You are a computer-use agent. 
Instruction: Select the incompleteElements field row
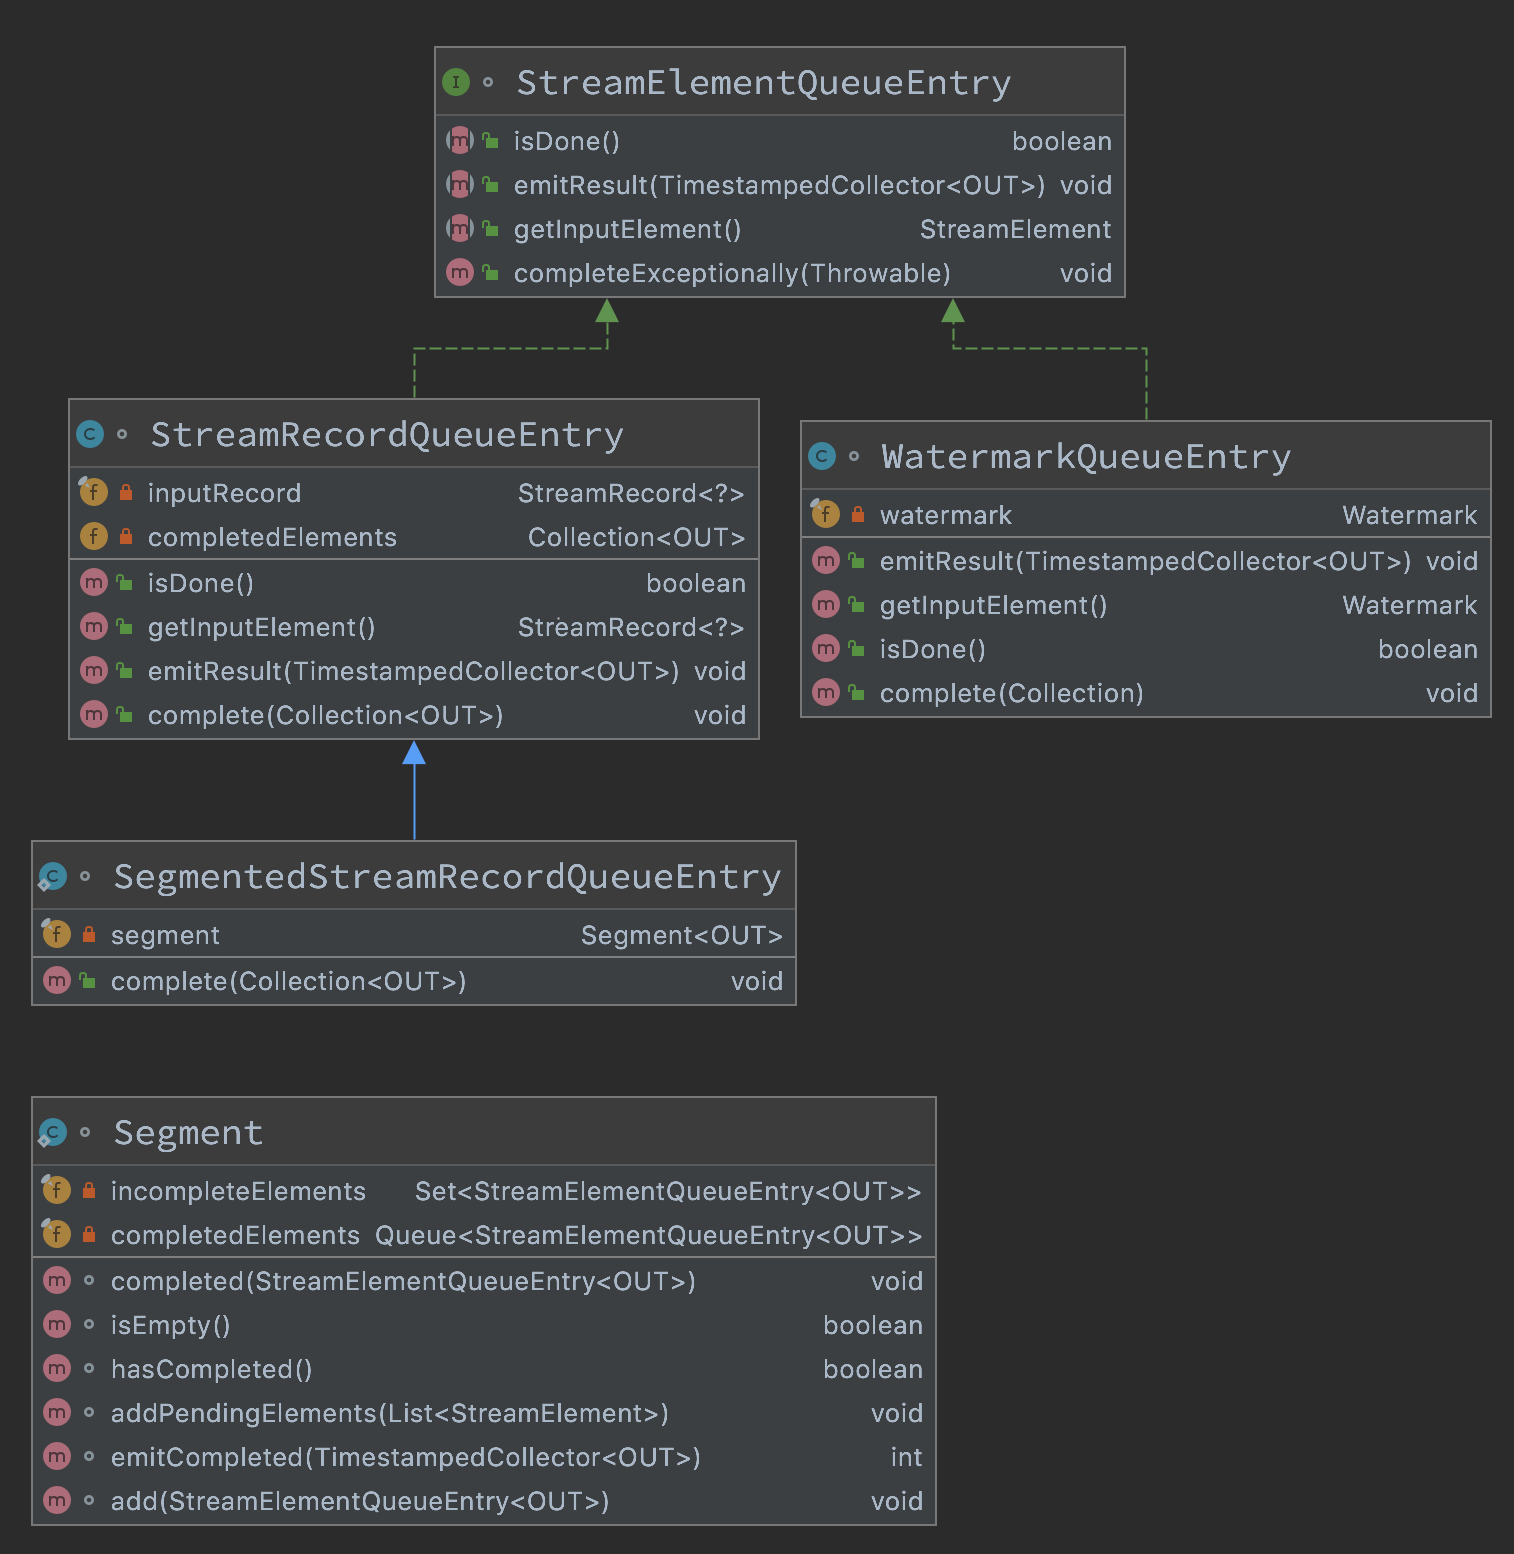point(484,1191)
